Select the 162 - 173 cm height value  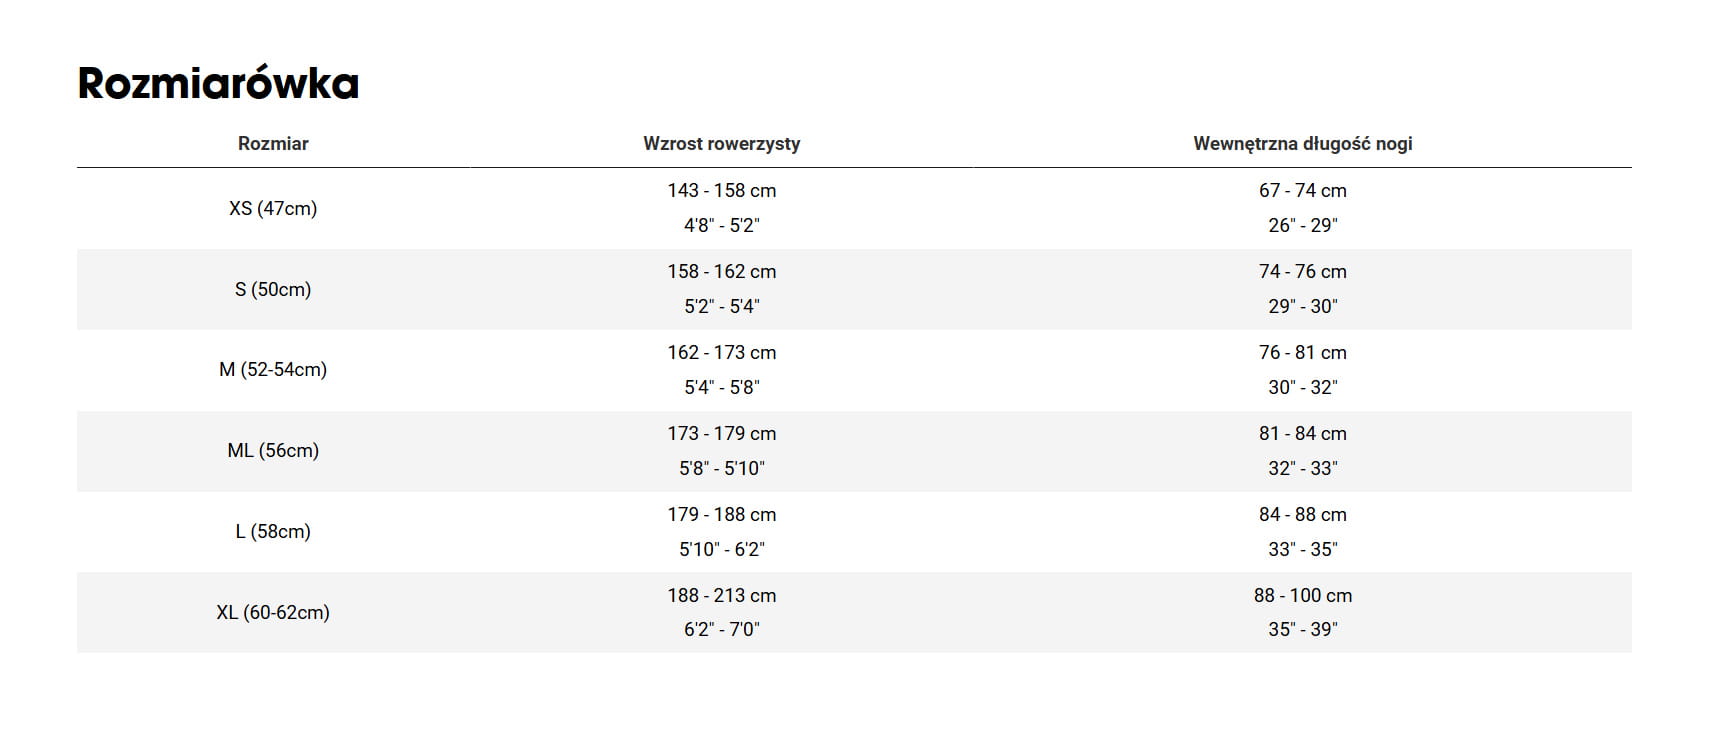pyautogui.click(x=721, y=353)
